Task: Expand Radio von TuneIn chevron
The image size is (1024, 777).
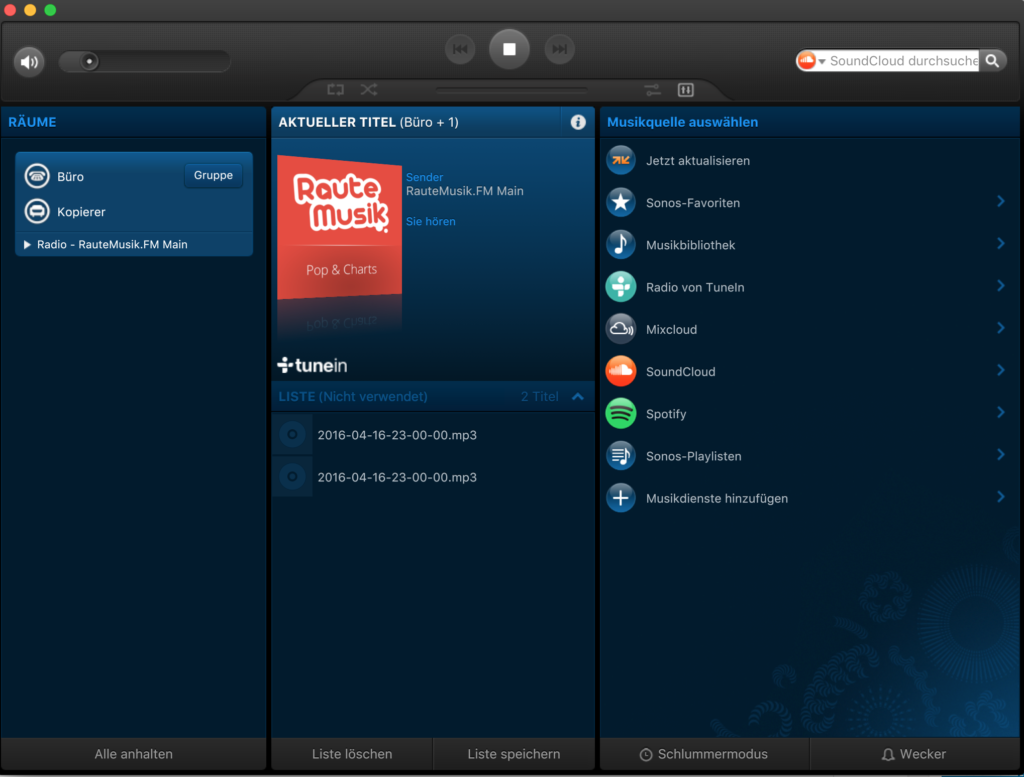Action: pyautogui.click(x=1000, y=285)
